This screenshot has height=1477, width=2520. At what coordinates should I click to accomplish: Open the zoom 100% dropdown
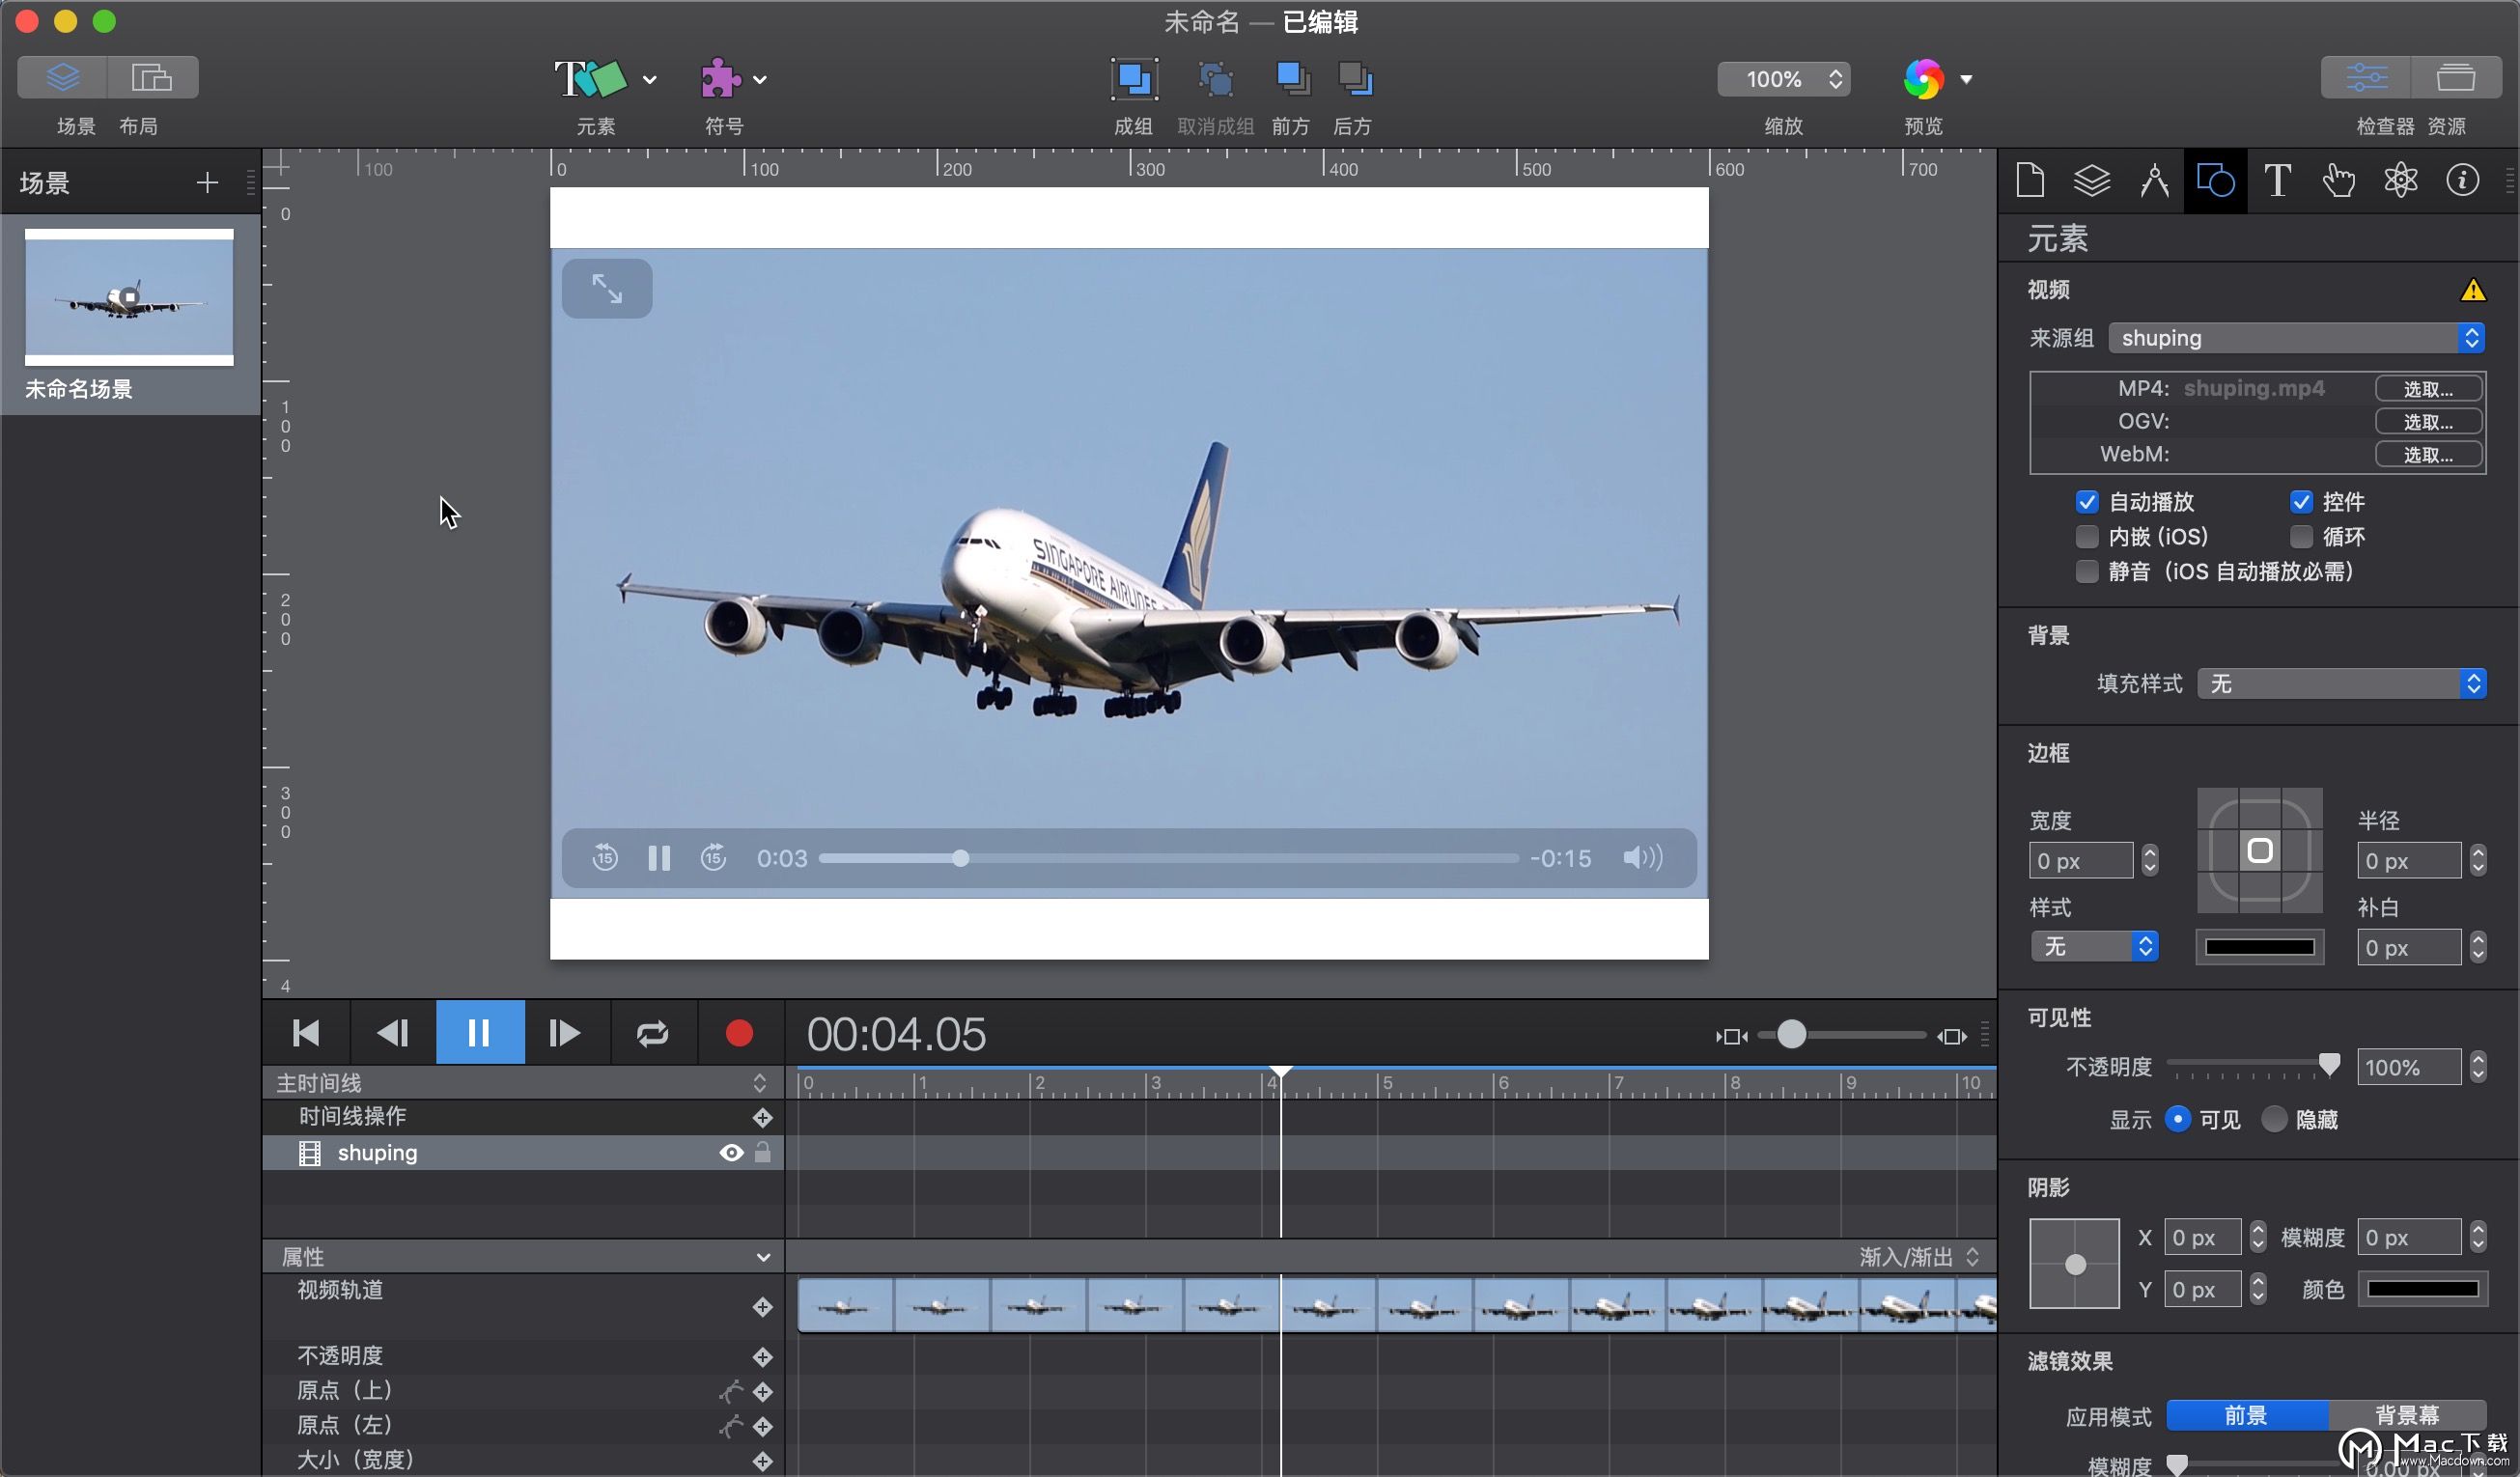click(1783, 79)
